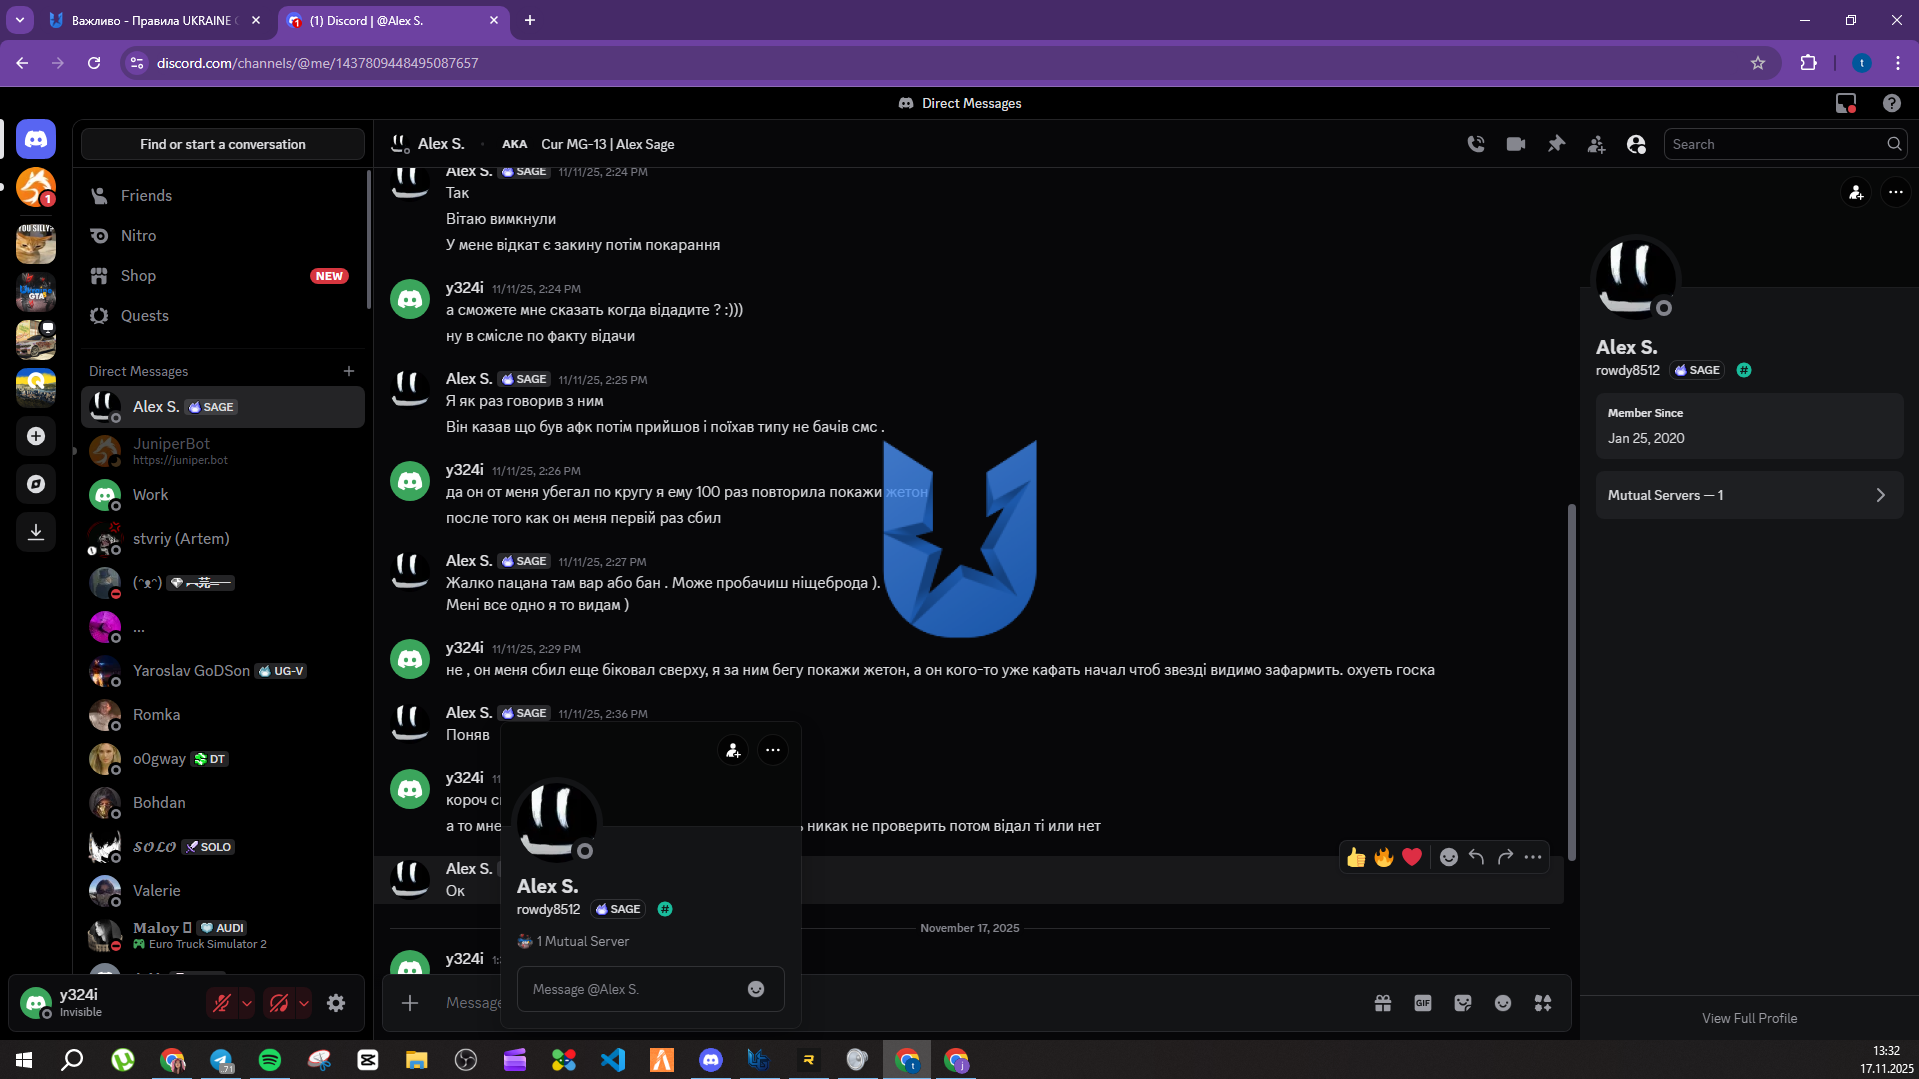
Task: Open DM with JuniperBot
Action: click(223, 451)
